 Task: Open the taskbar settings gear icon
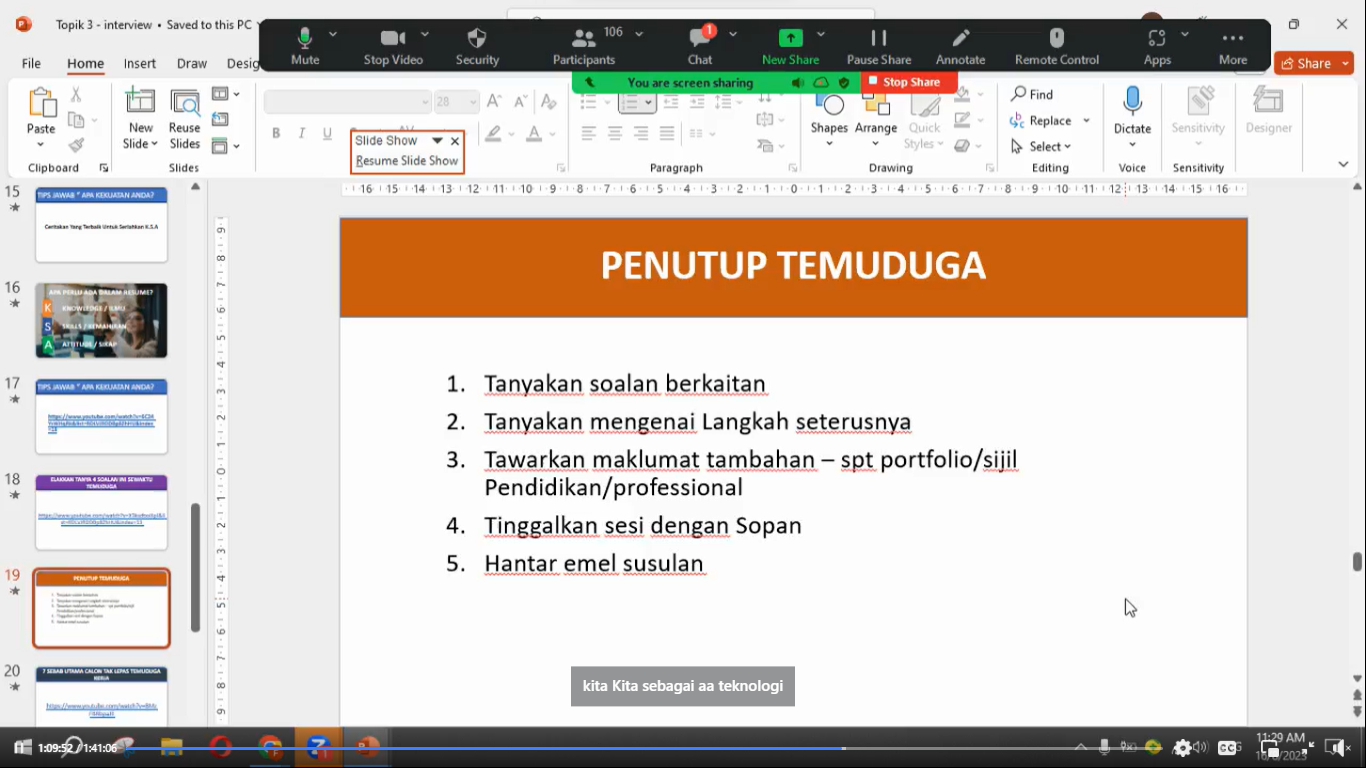[1182, 748]
